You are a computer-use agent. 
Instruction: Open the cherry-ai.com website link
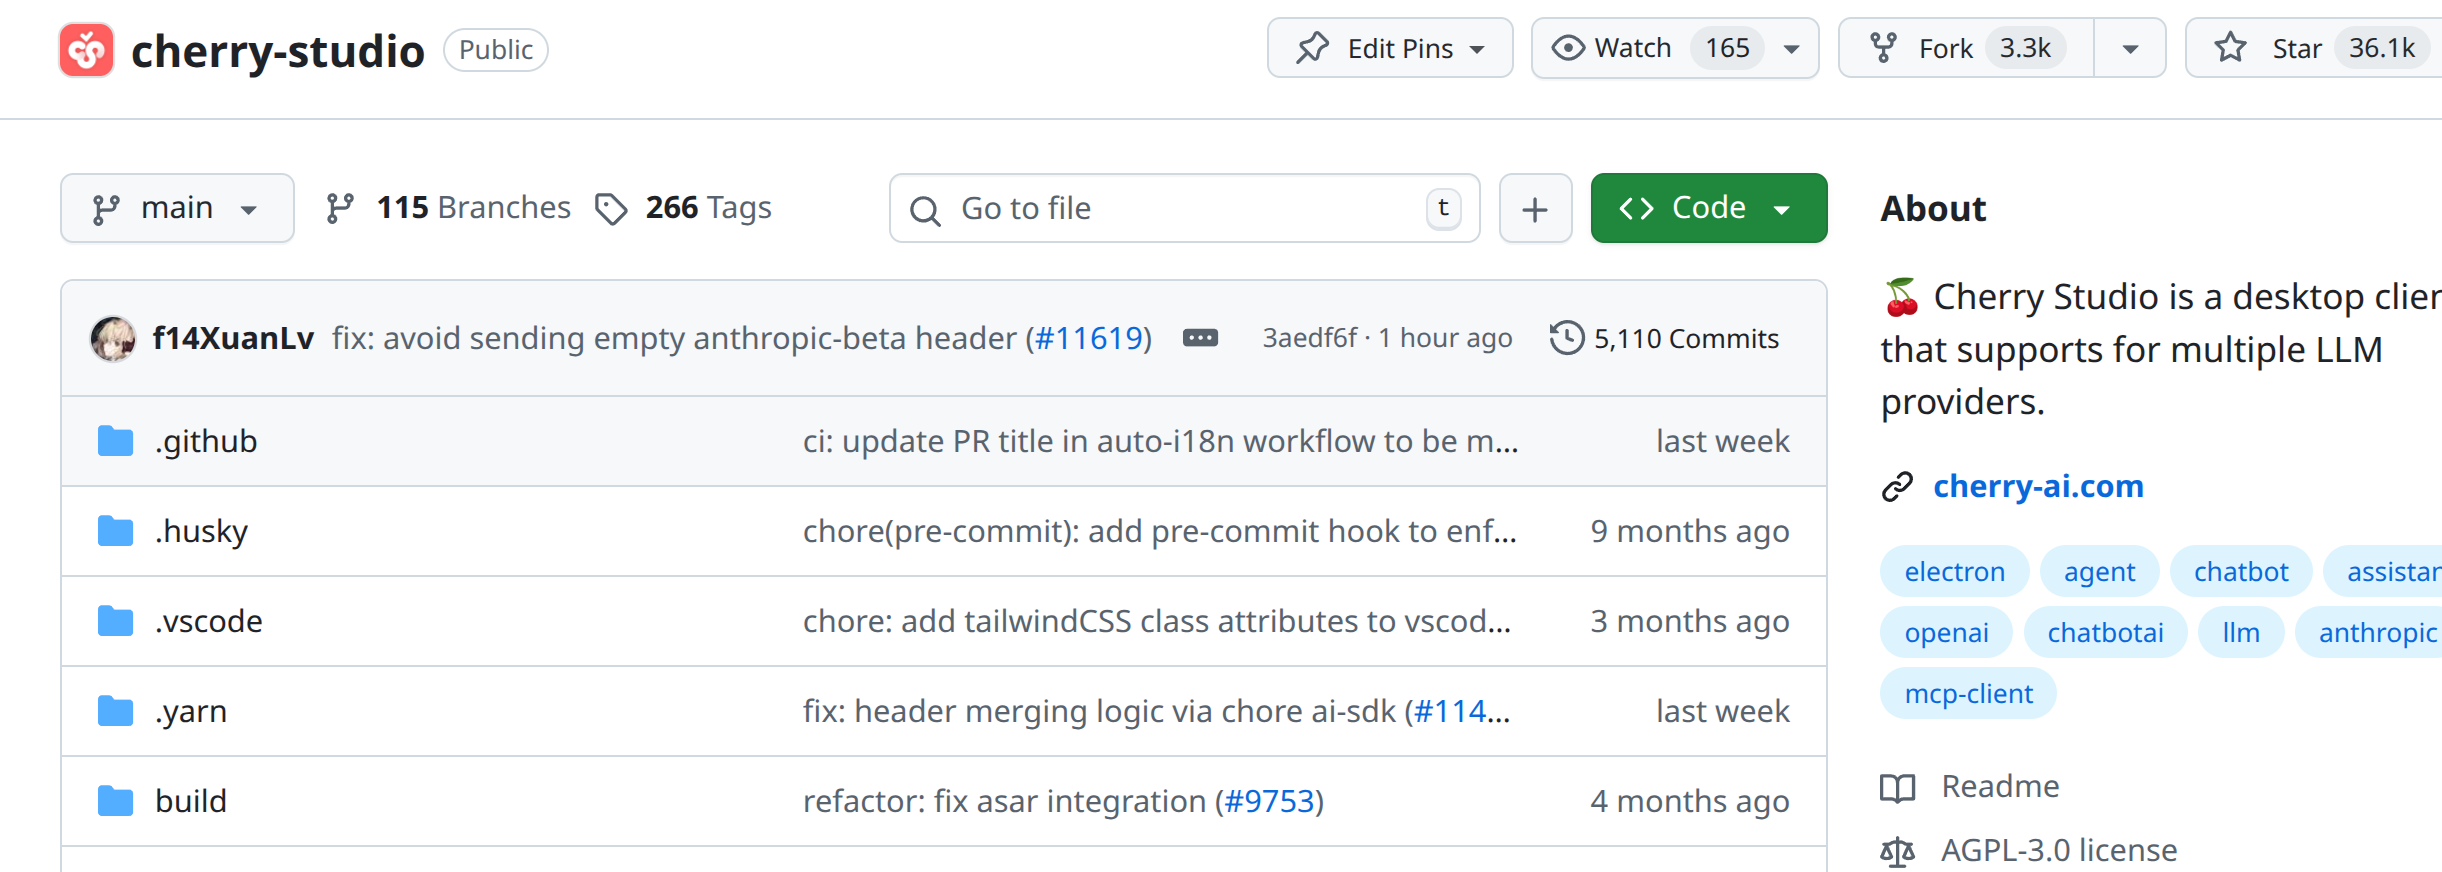pos(2038,486)
